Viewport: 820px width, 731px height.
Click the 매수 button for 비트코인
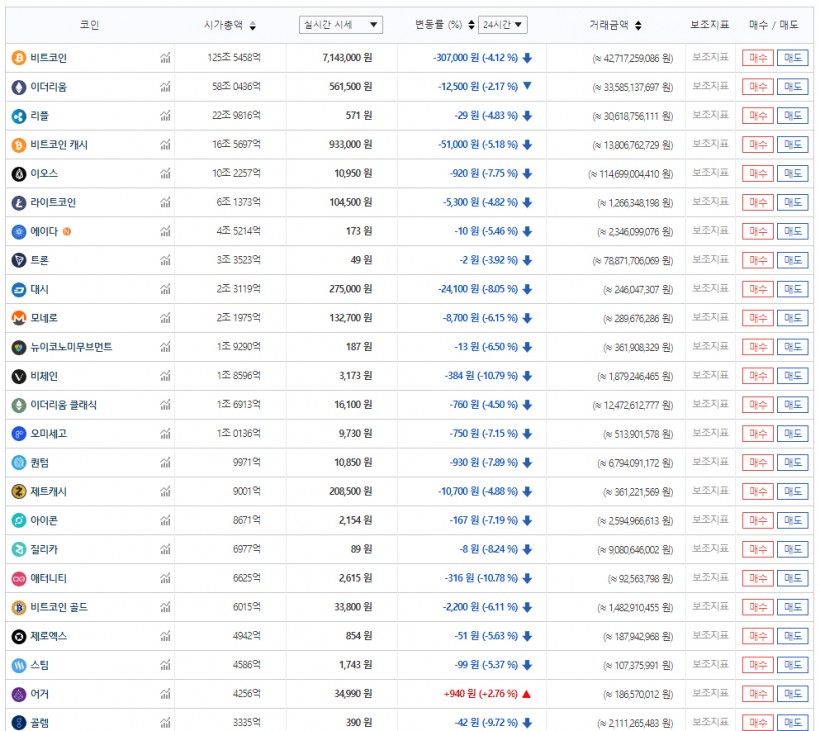pos(757,58)
